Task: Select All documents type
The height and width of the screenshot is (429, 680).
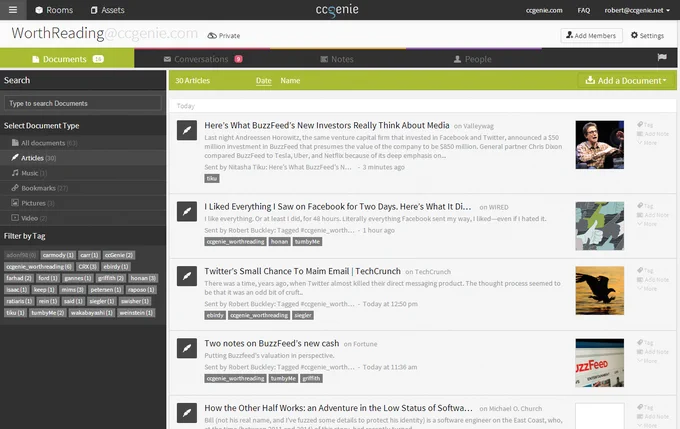Action: pyautogui.click(x=82, y=143)
